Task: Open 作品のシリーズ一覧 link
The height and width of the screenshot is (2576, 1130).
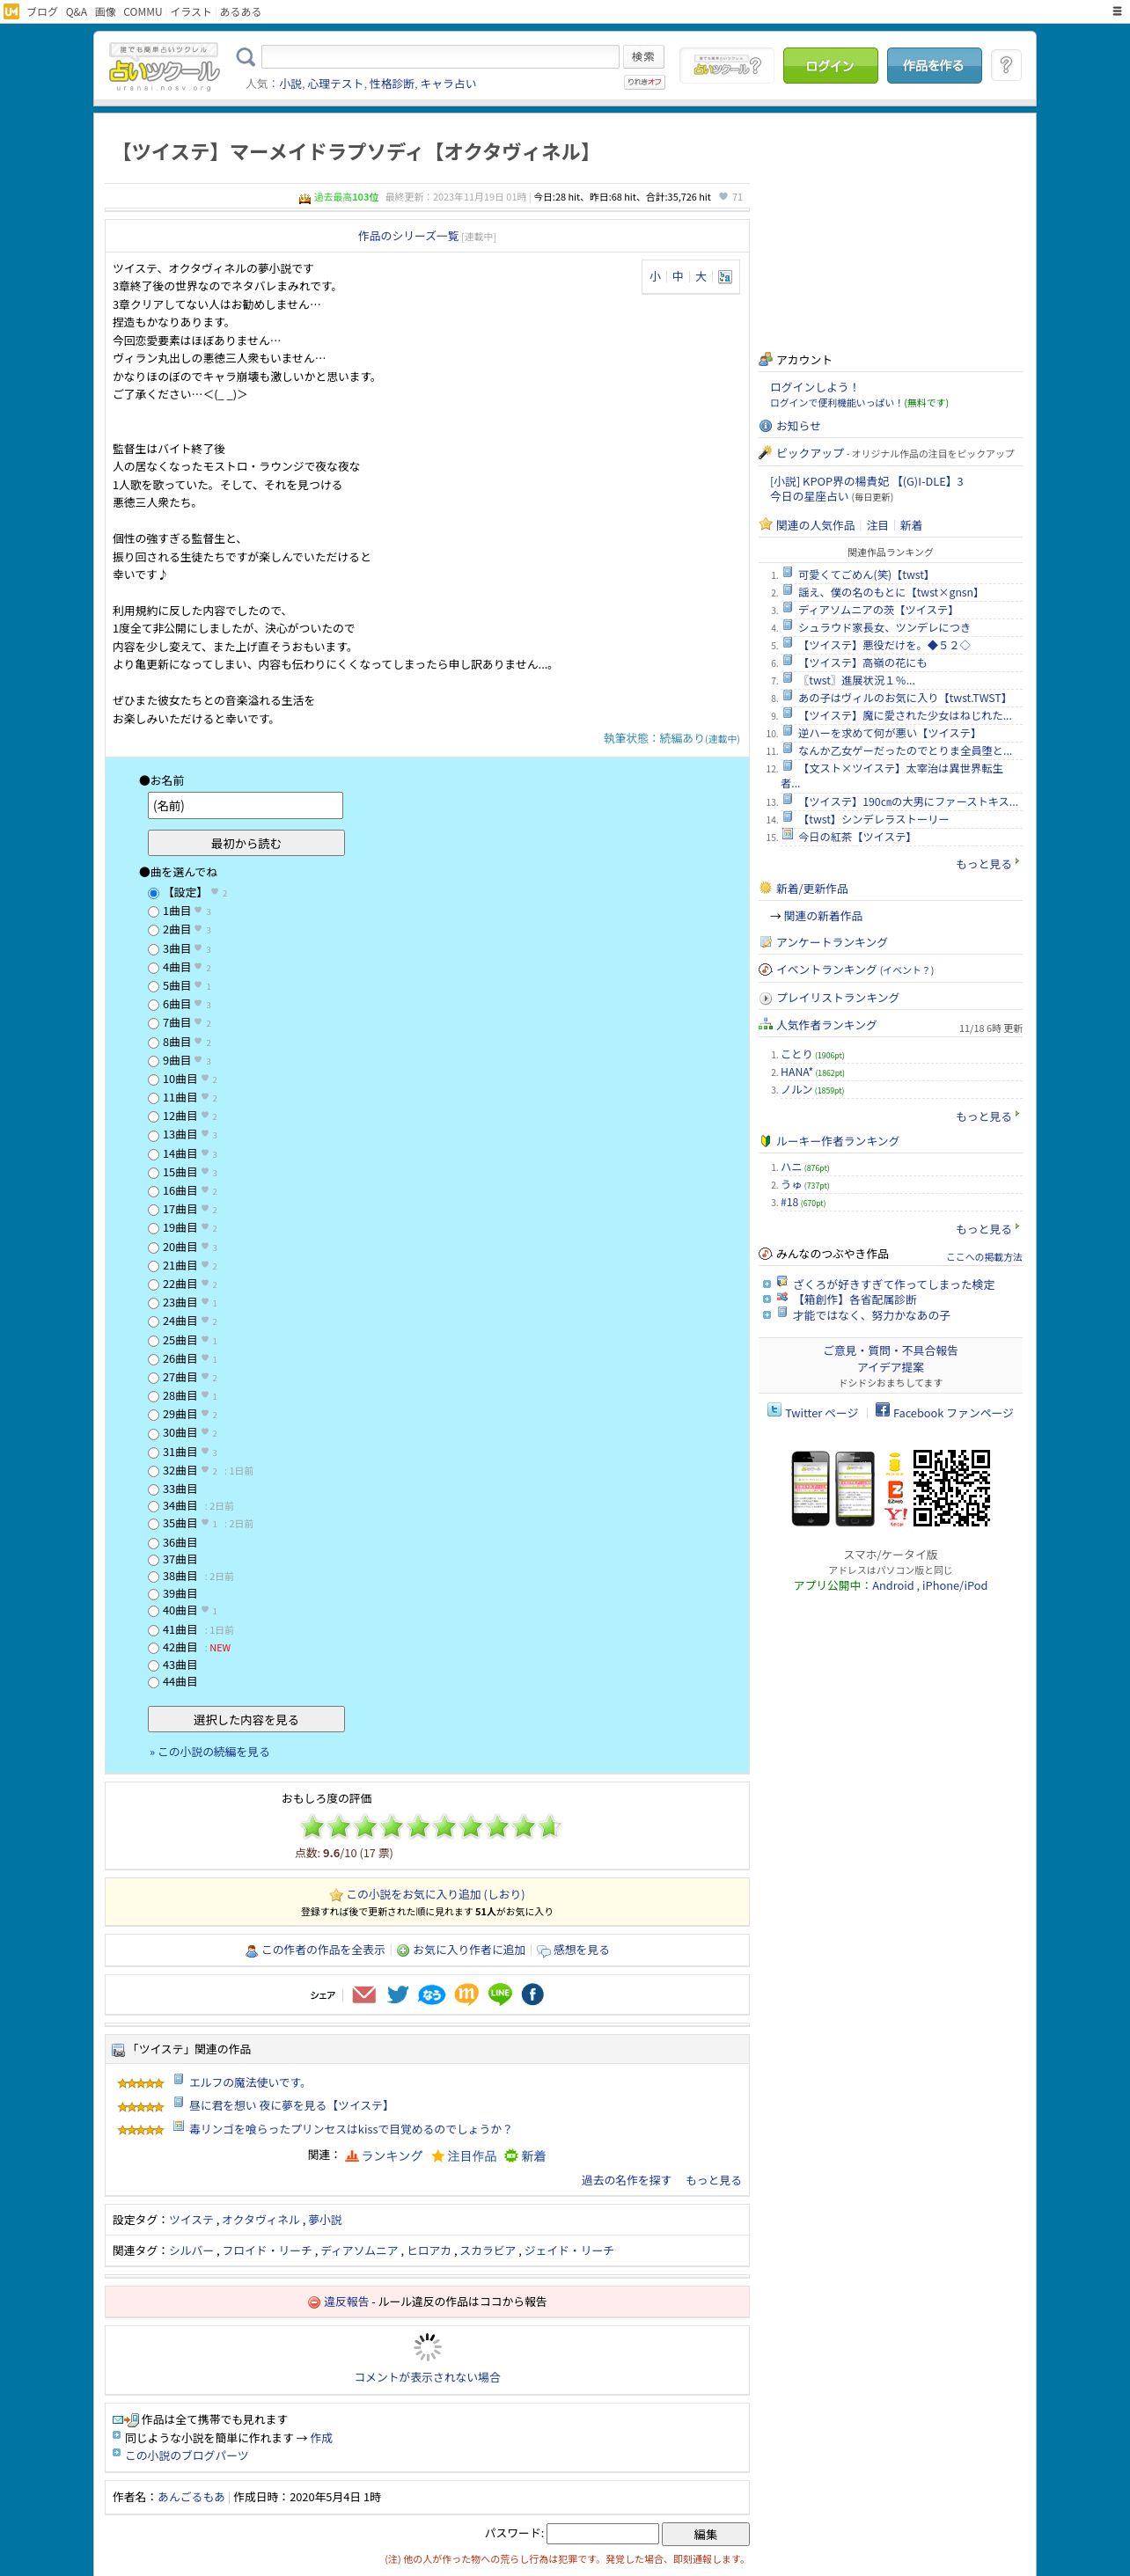Action: point(408,236)
